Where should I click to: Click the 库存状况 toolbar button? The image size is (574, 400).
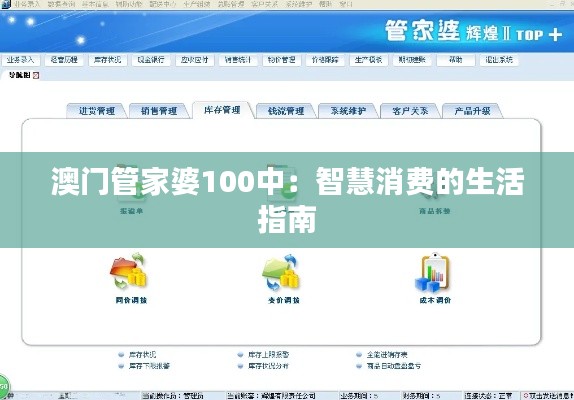(108, 60)
